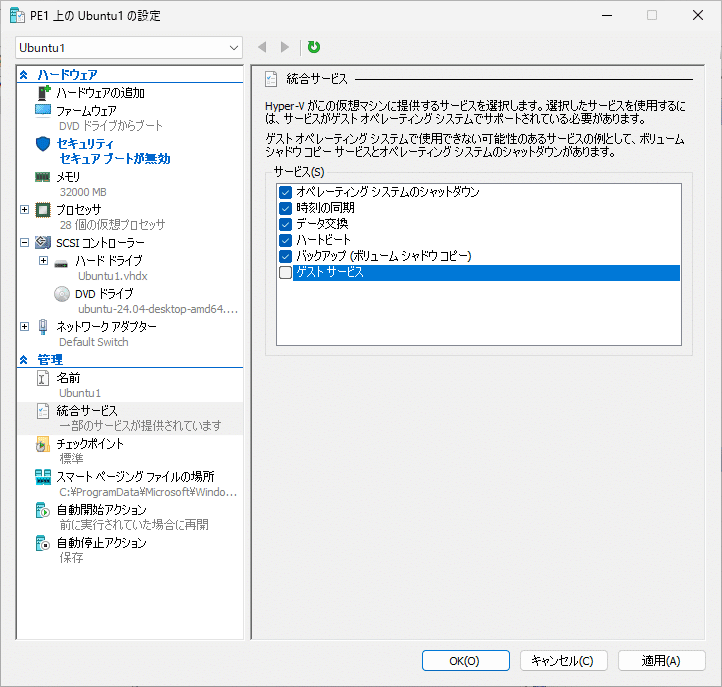Click the ubuntu-24.04-desktop-amd64 ISO entry
Screen dimensions: 722x687
click(x=158, y=309)
